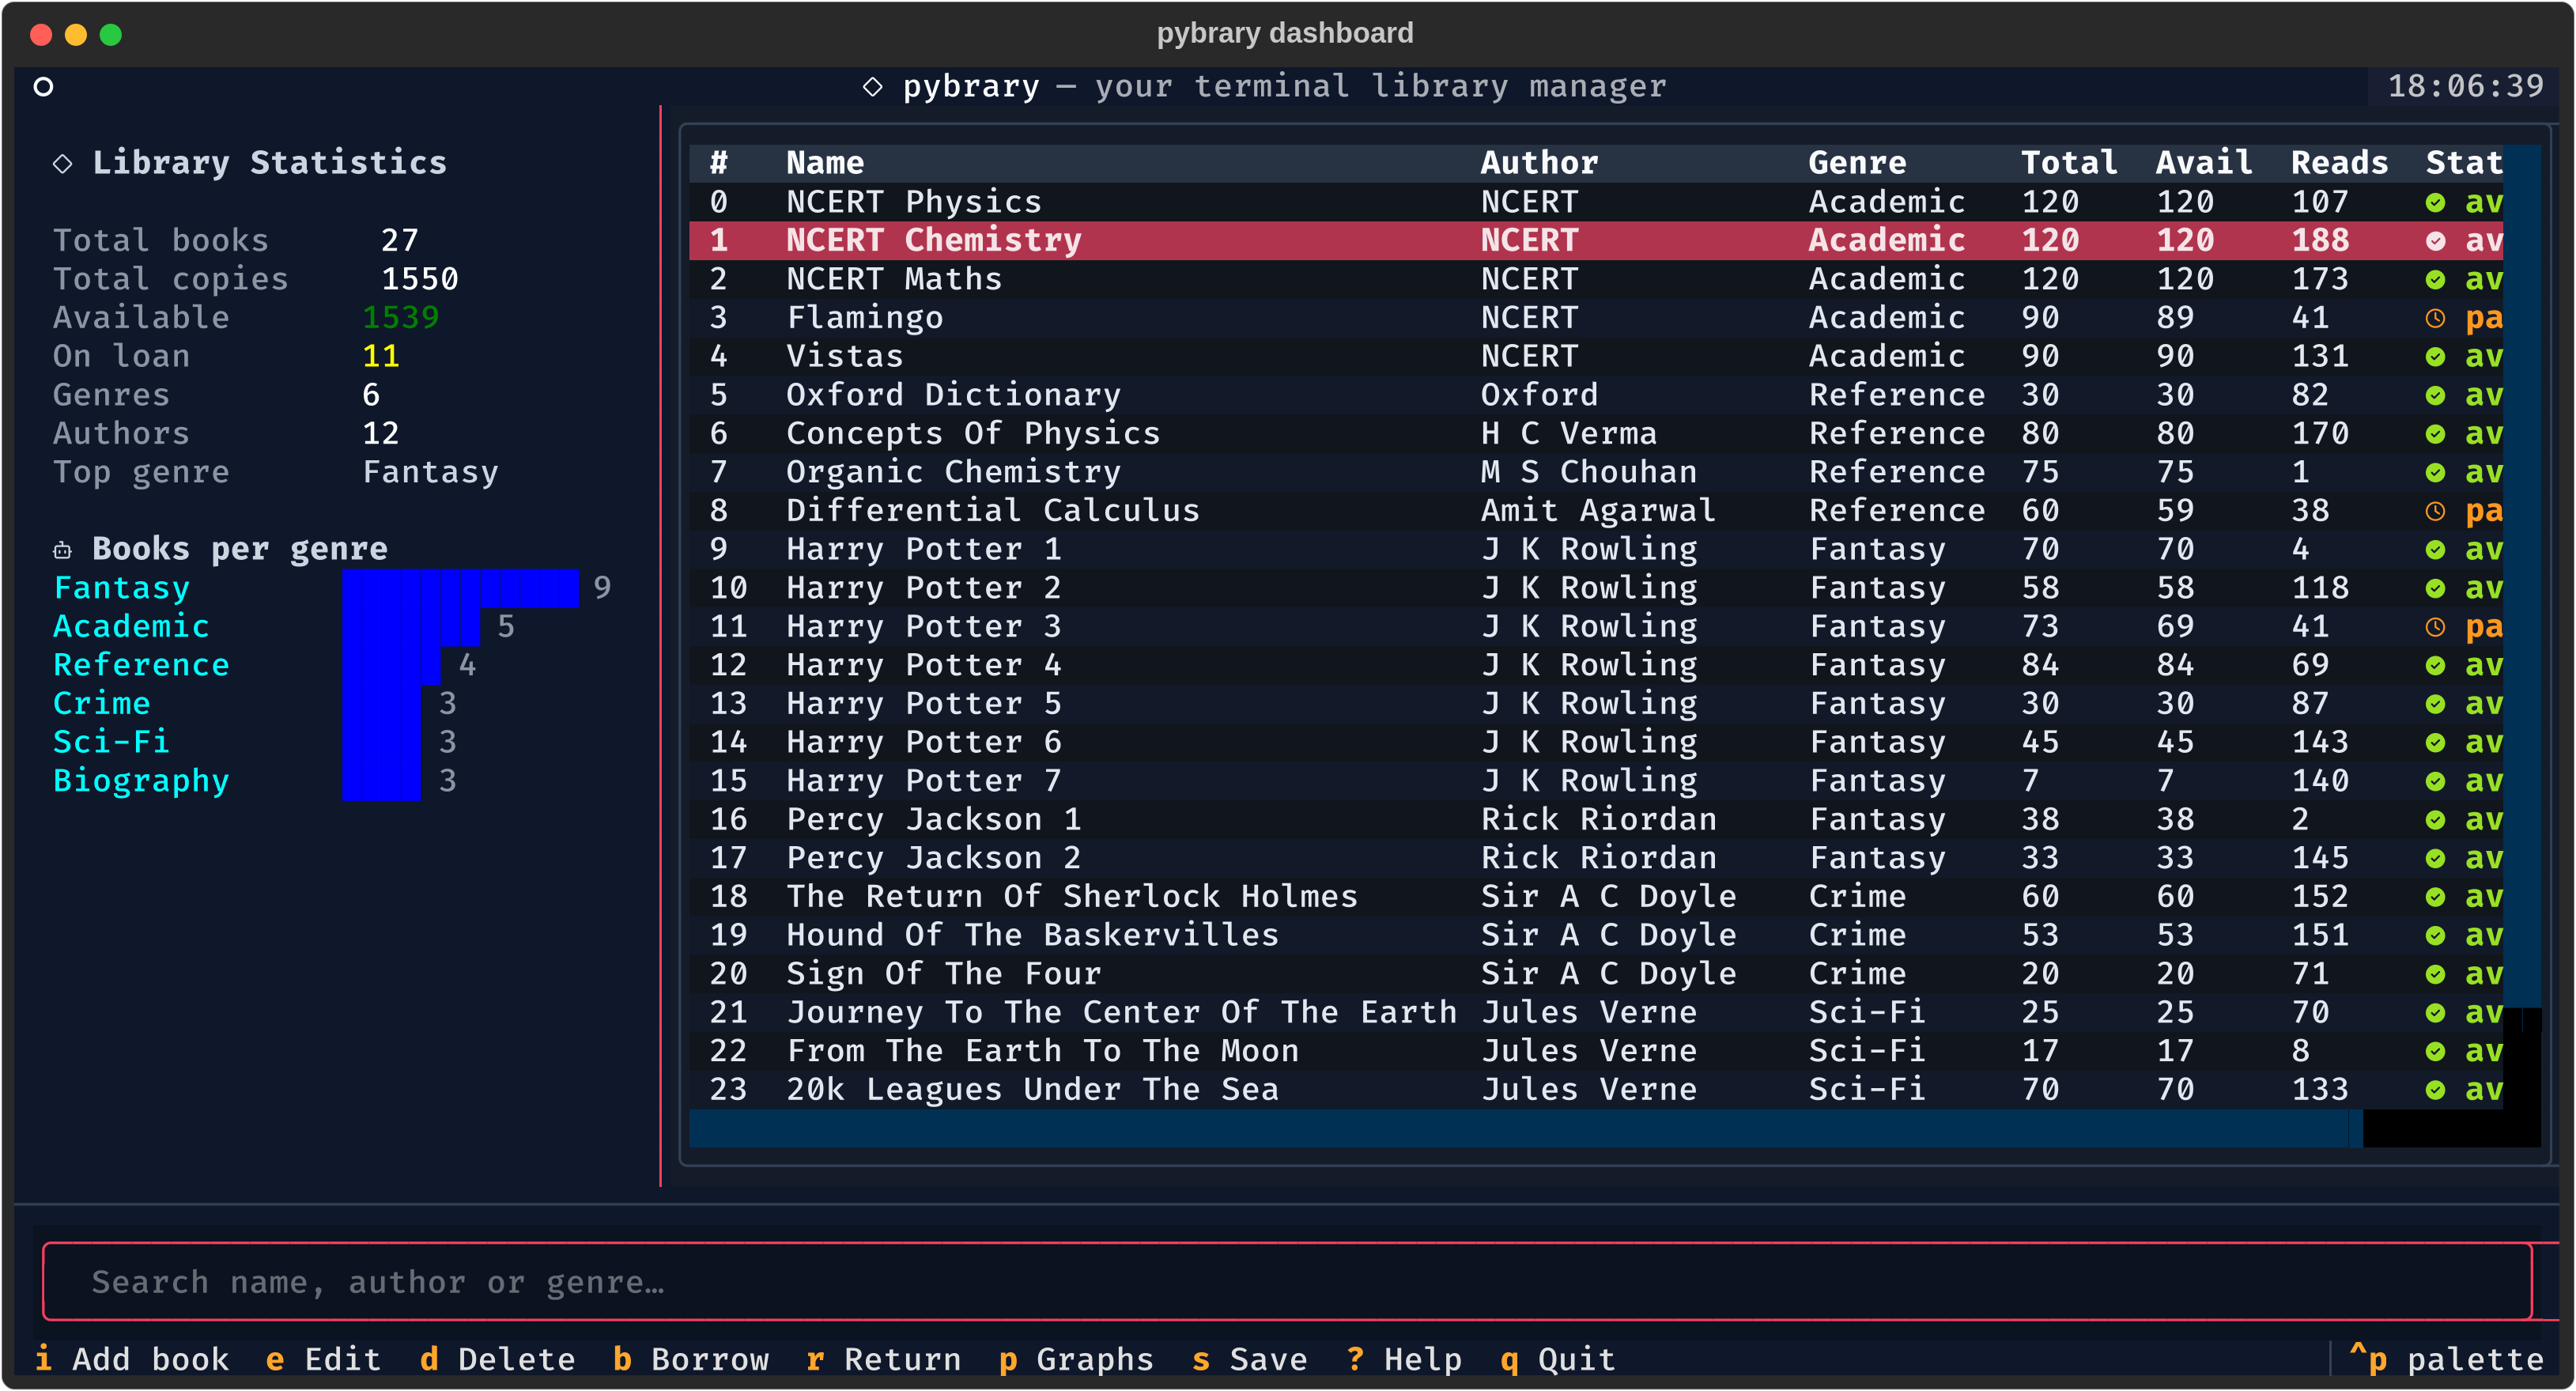Click the Avail column header
The image size is (2576, 1391).
(2204, 164)
